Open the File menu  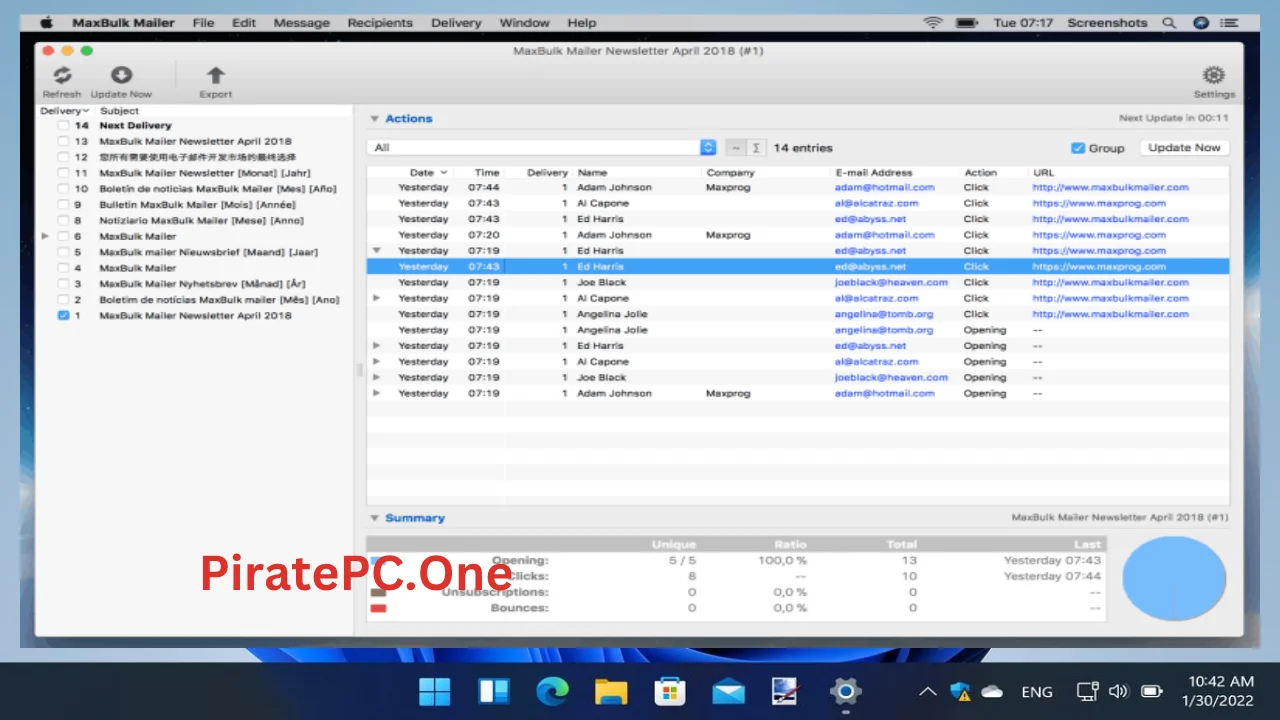203,23
